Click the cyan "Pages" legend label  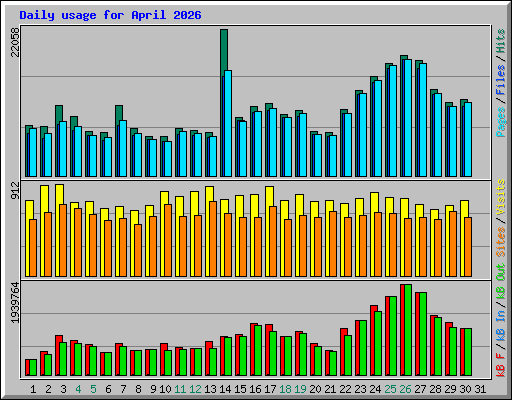pyautogui.click(x=500, y=122)
